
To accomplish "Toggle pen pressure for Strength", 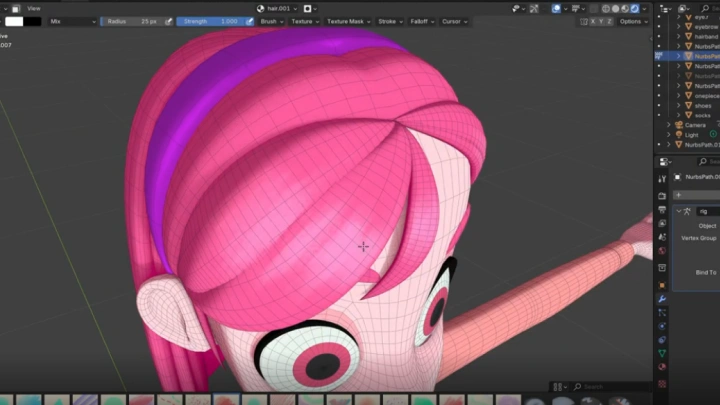I will (x=249, y=22).
